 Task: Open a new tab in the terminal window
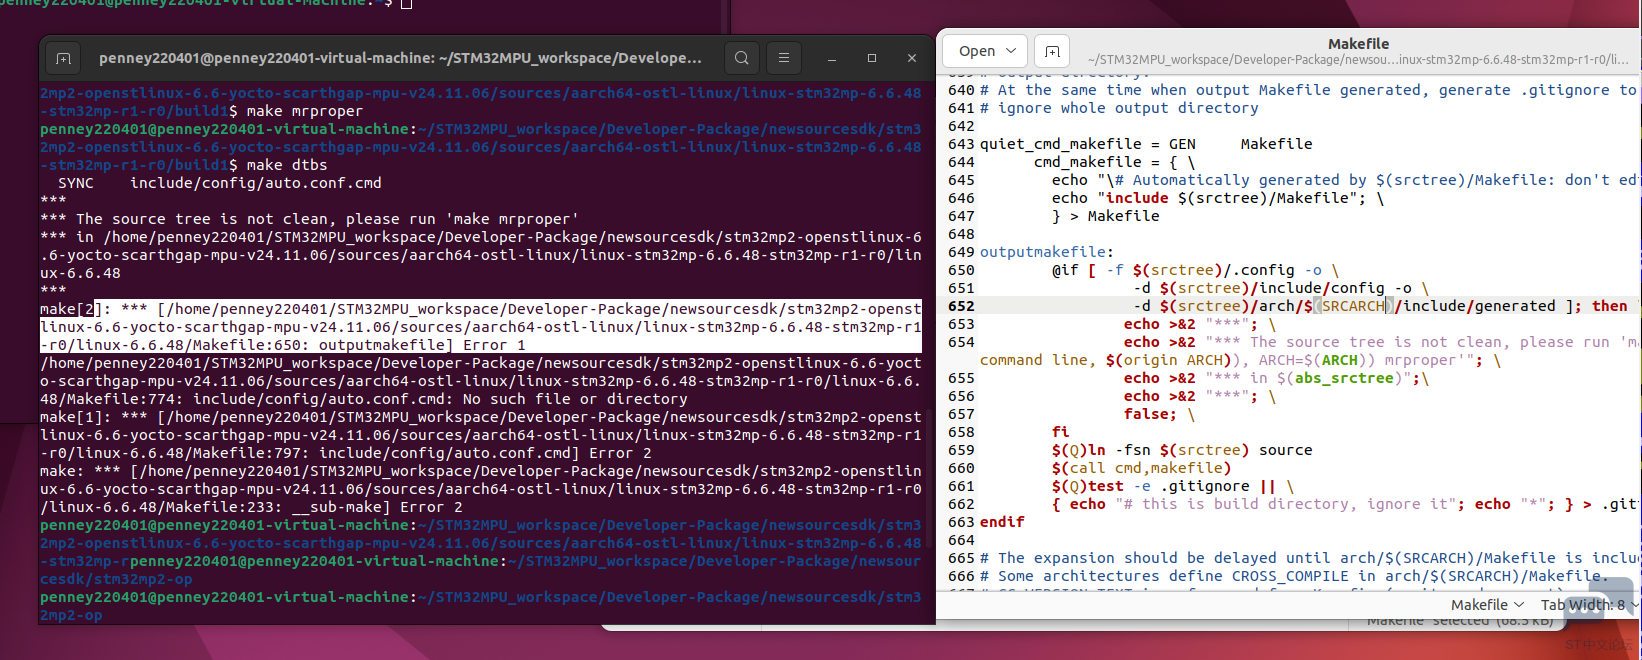[x=63, y=58]
